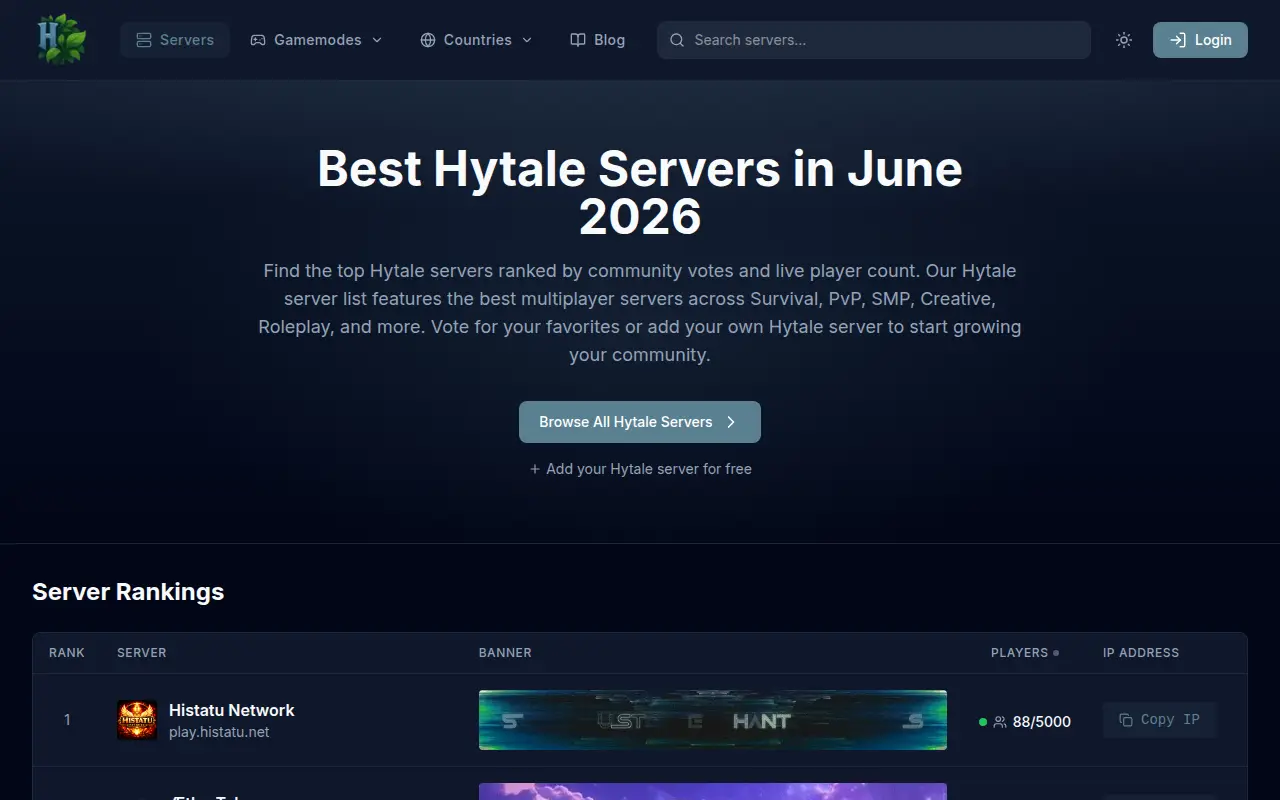
Task: Click the globe icon beside Countries
Action: click(428, 40)
